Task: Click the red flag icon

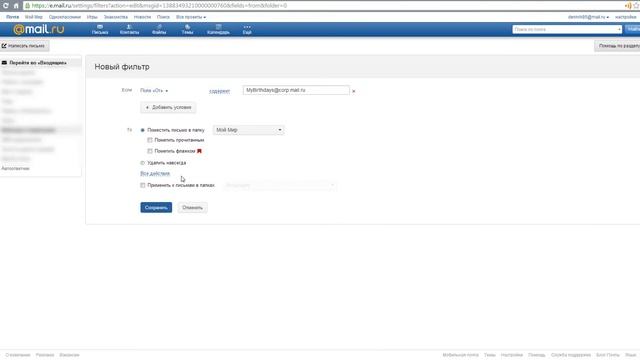Action: pyautogui.click(x=199, y=151)
